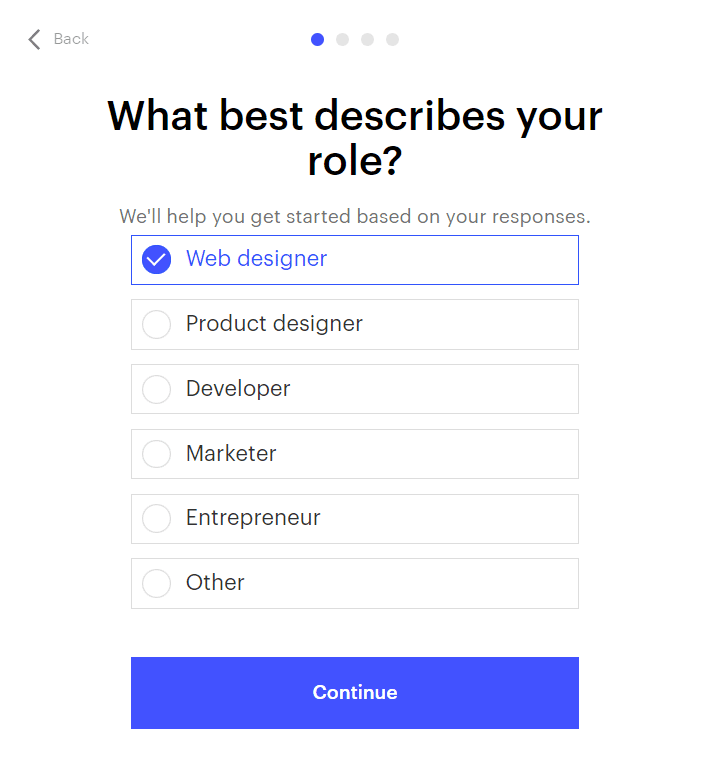Choose the Entrepreneur role option label
706x773 pixels.
pos(253,518)
